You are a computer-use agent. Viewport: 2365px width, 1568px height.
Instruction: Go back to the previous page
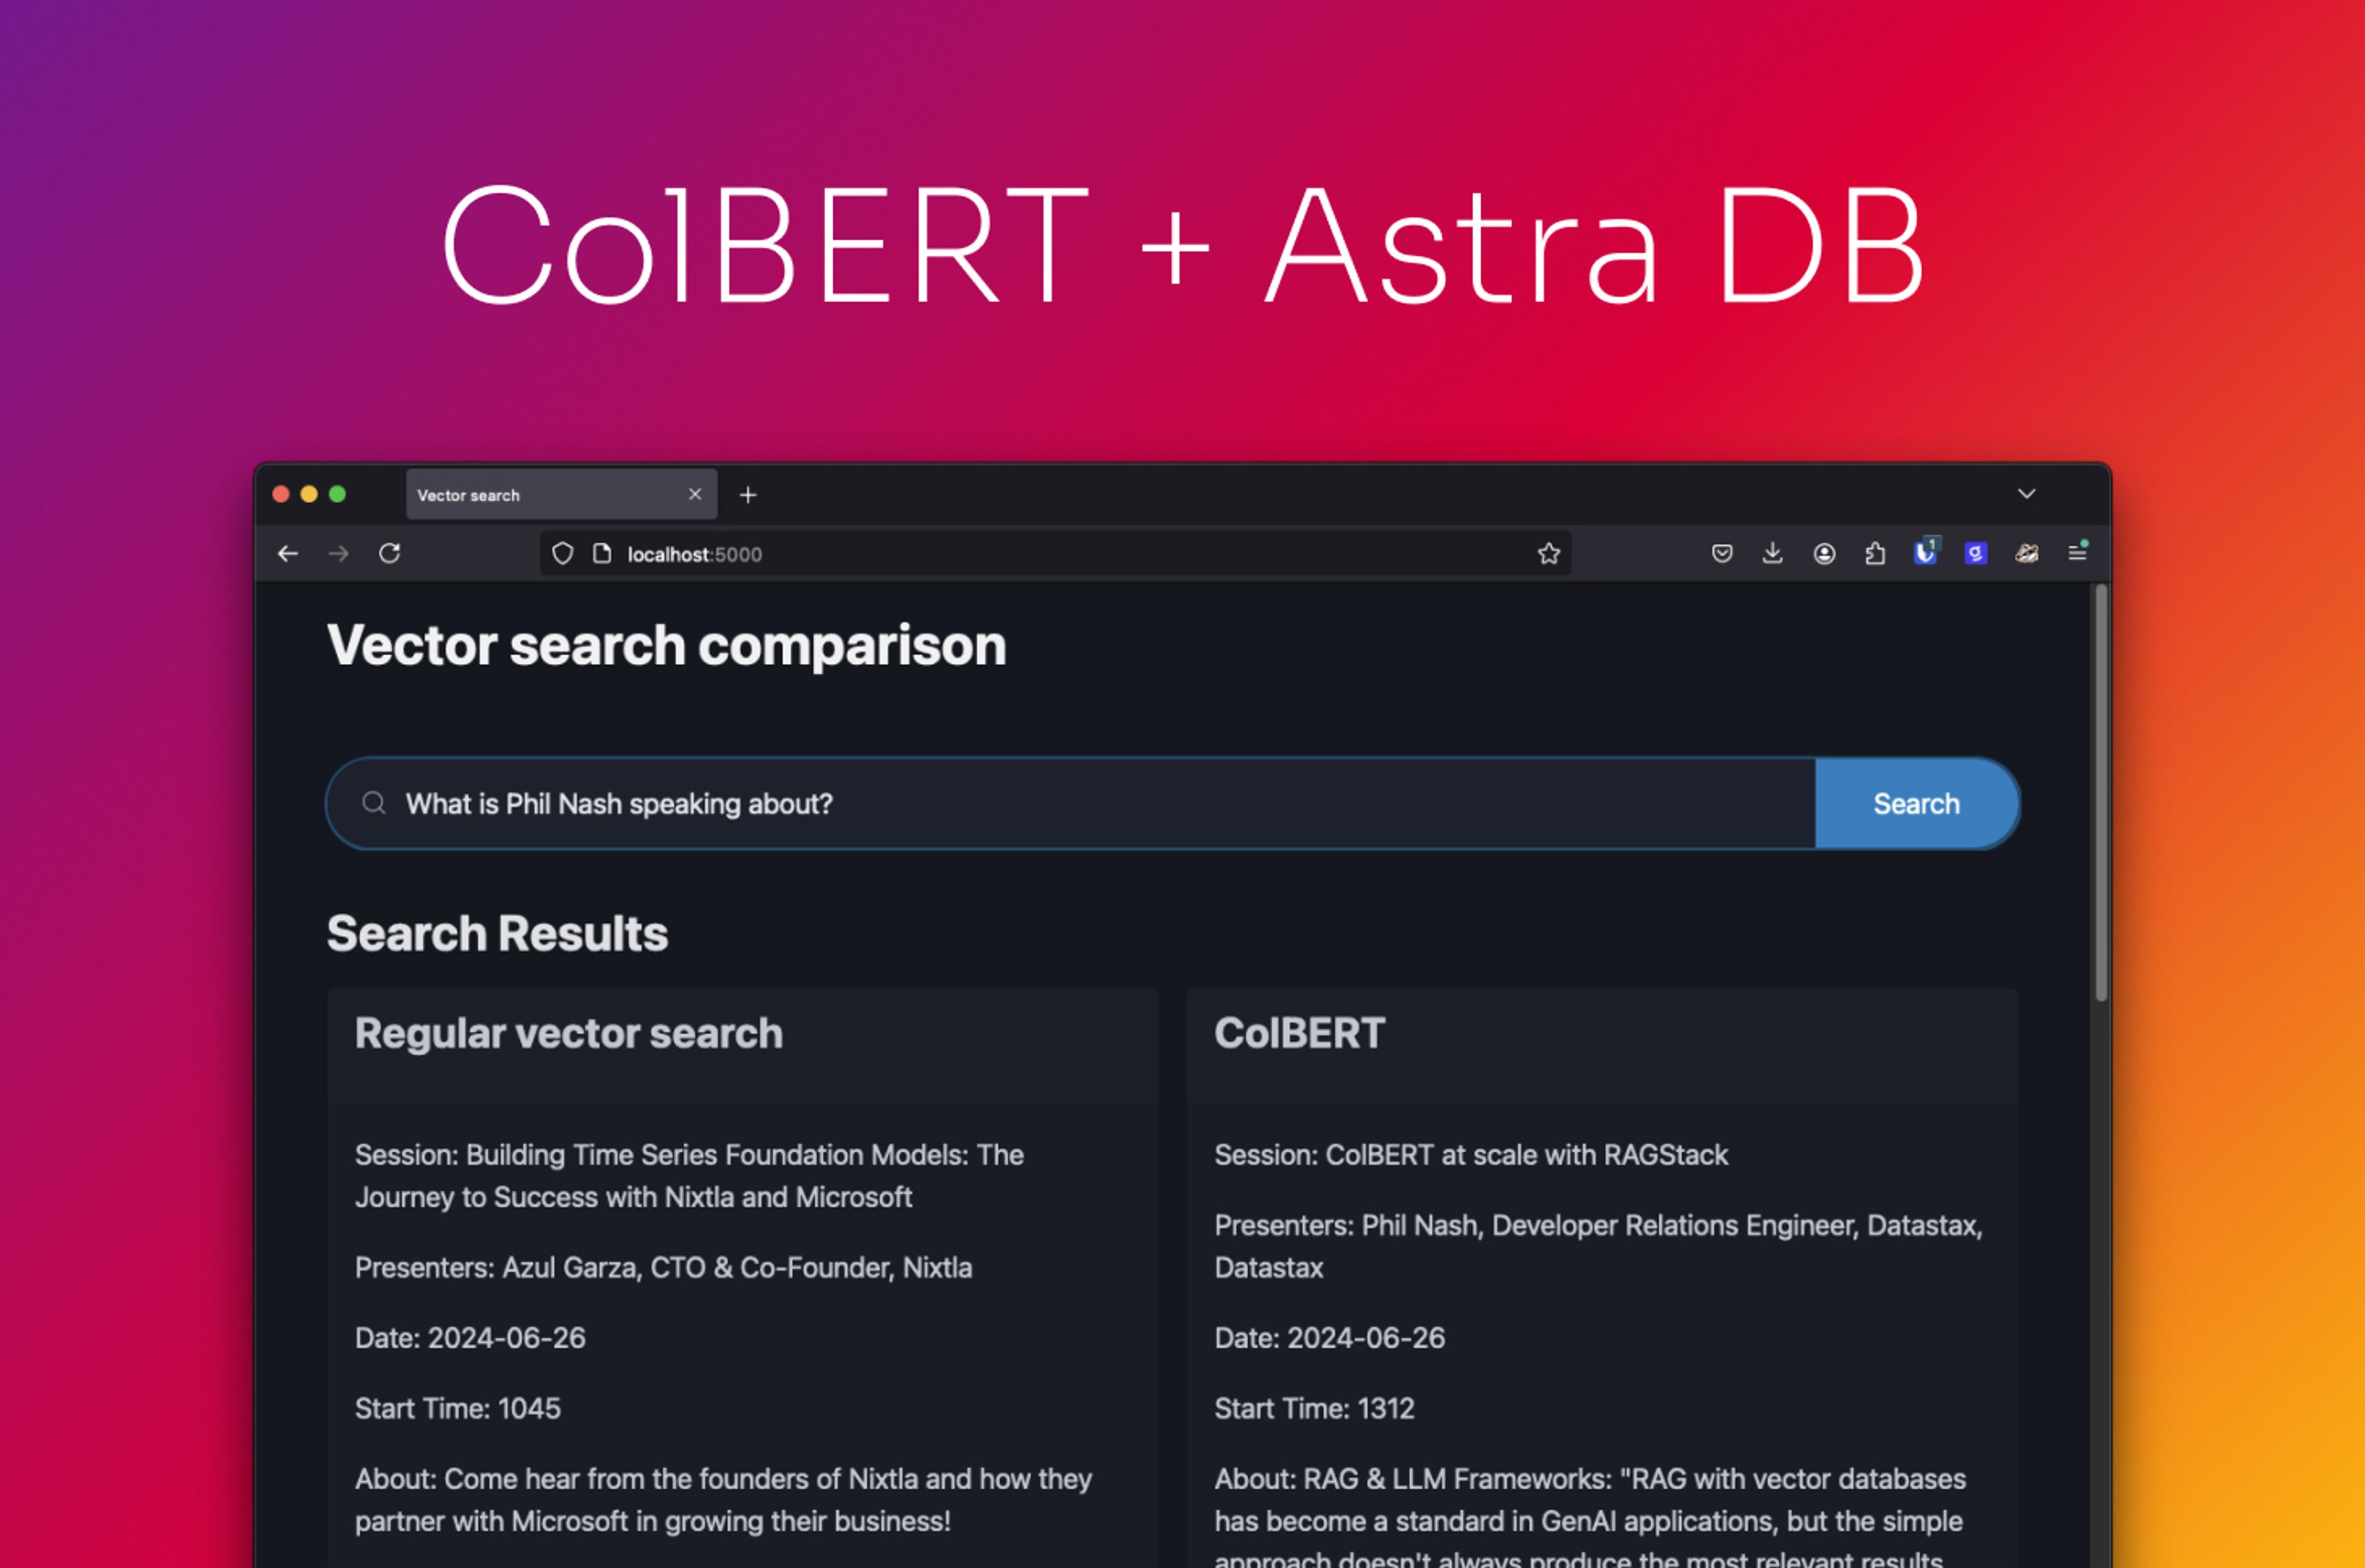point(288,553)
